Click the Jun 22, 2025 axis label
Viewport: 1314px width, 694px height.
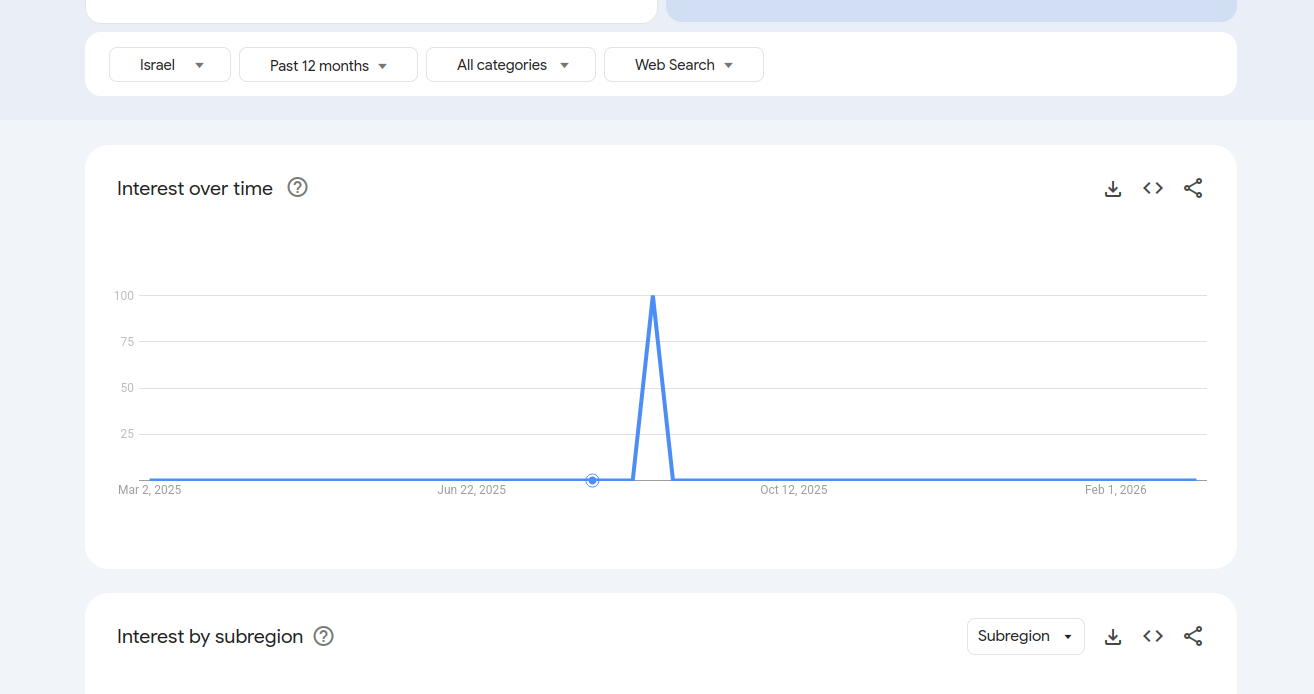[x=472, y=490]
